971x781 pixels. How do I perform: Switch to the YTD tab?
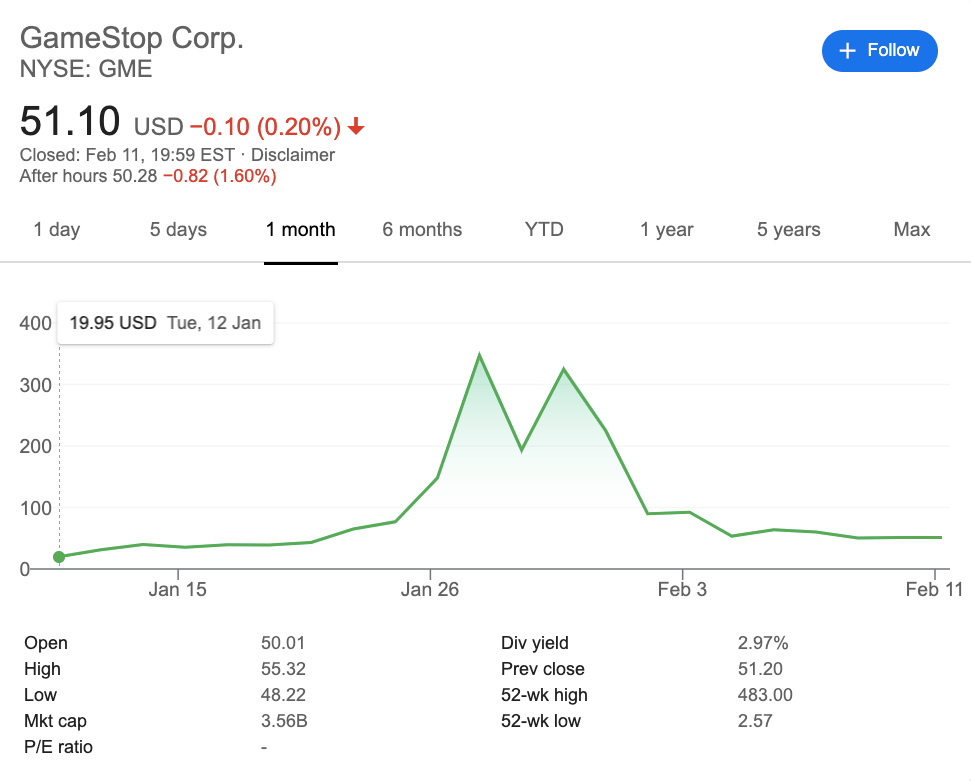[544, 230]
